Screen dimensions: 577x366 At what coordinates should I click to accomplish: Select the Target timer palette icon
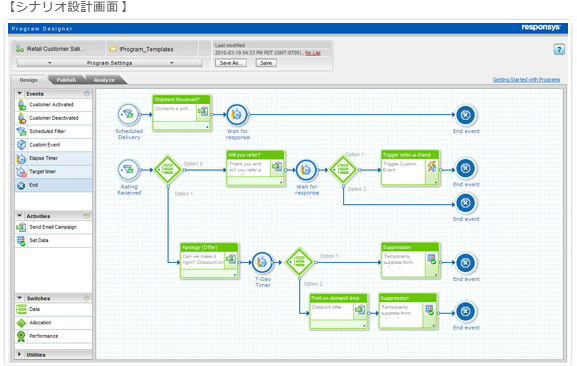coord(21,172)
